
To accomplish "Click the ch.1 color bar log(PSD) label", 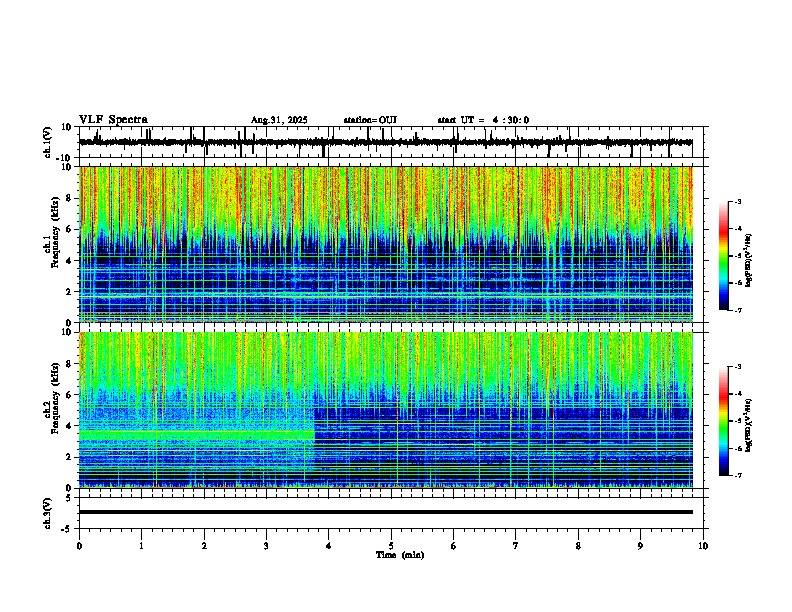I will coord(748,260).
